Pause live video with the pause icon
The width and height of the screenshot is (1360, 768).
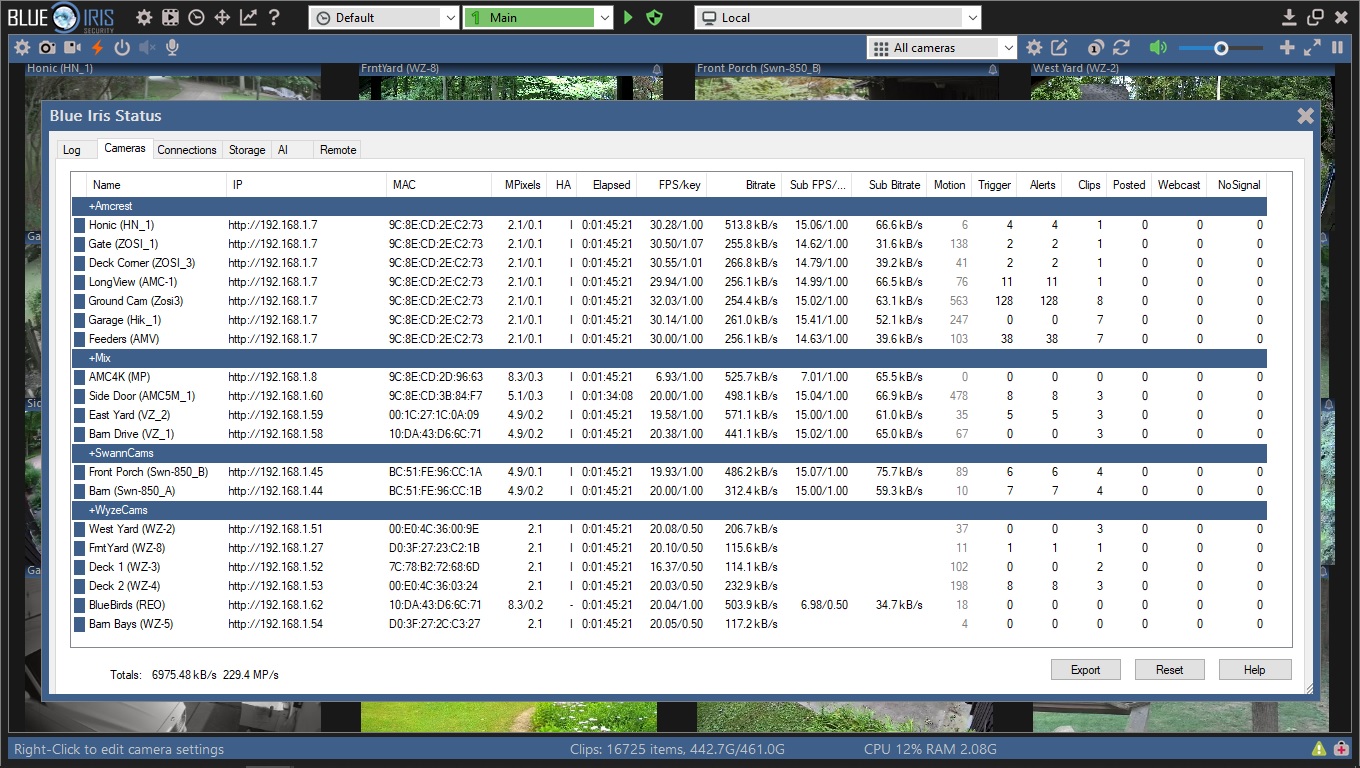pos(1337,47)
